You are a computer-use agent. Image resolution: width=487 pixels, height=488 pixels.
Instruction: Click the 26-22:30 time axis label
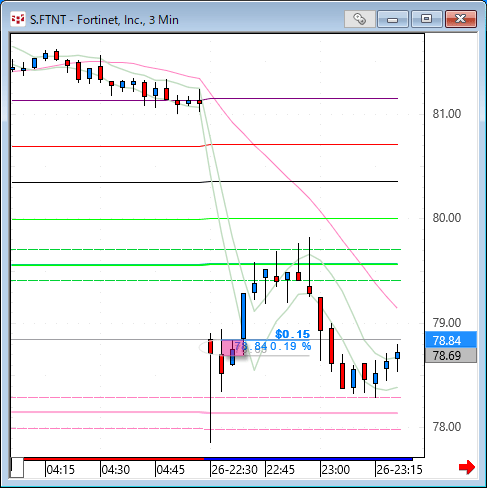pyautogui.click(x=234, y=470)
